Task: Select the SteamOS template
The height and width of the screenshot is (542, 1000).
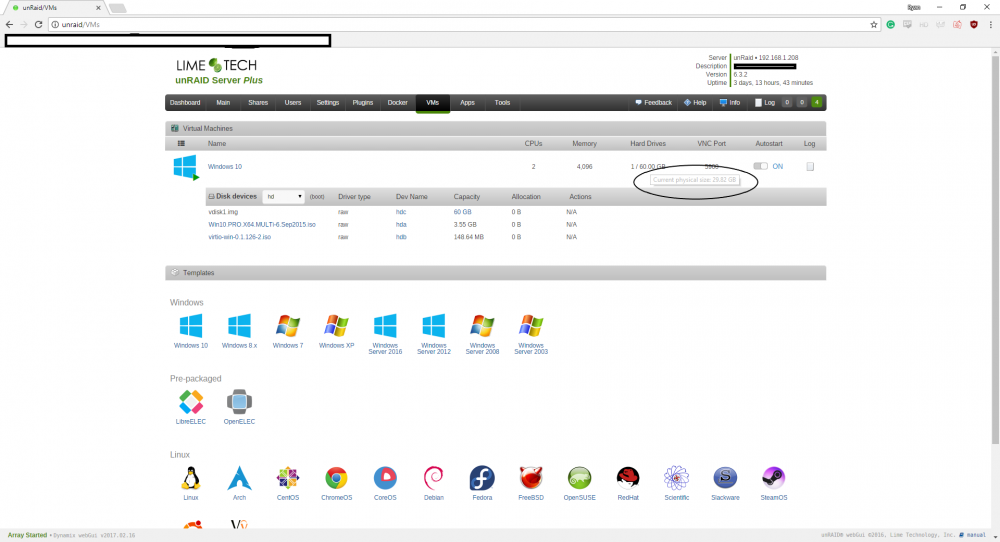Action: [774, 478]
